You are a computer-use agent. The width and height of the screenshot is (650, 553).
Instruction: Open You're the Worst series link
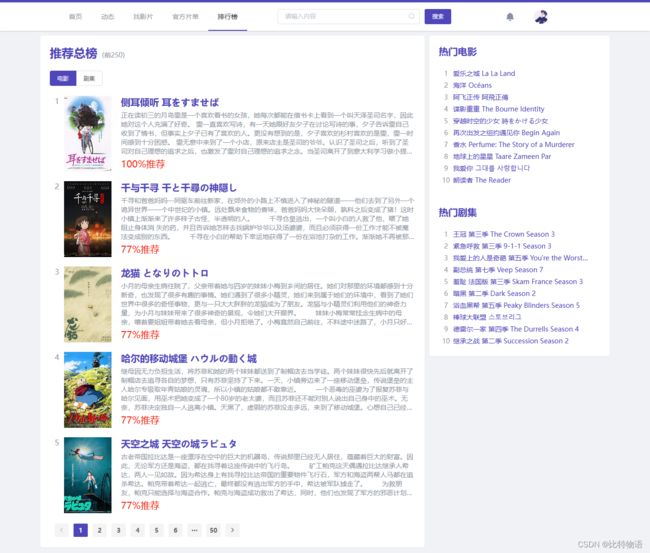[x=520, y=258]
